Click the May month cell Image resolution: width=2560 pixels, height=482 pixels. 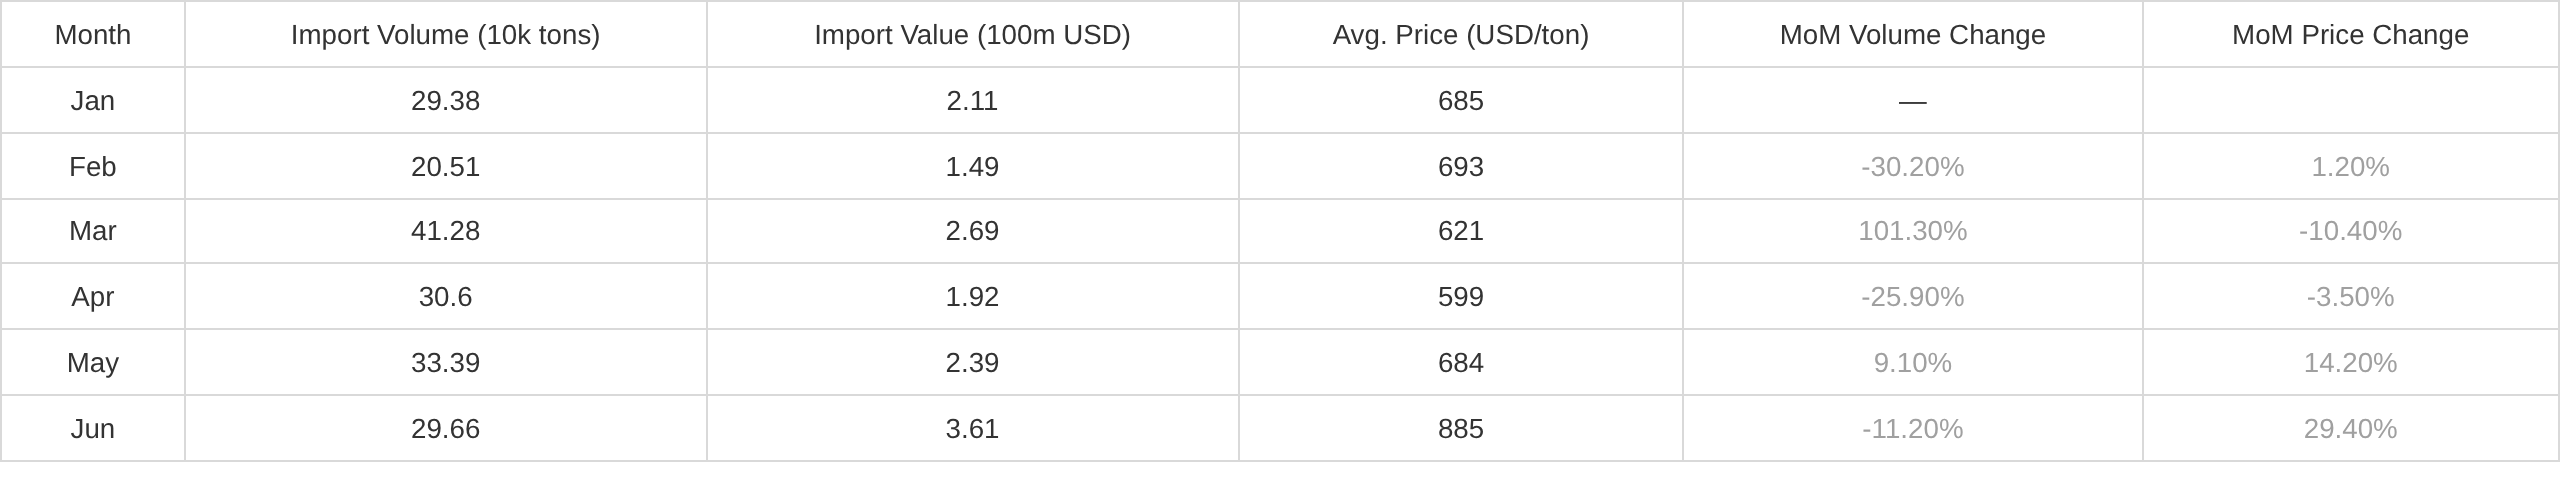(93, 363)
